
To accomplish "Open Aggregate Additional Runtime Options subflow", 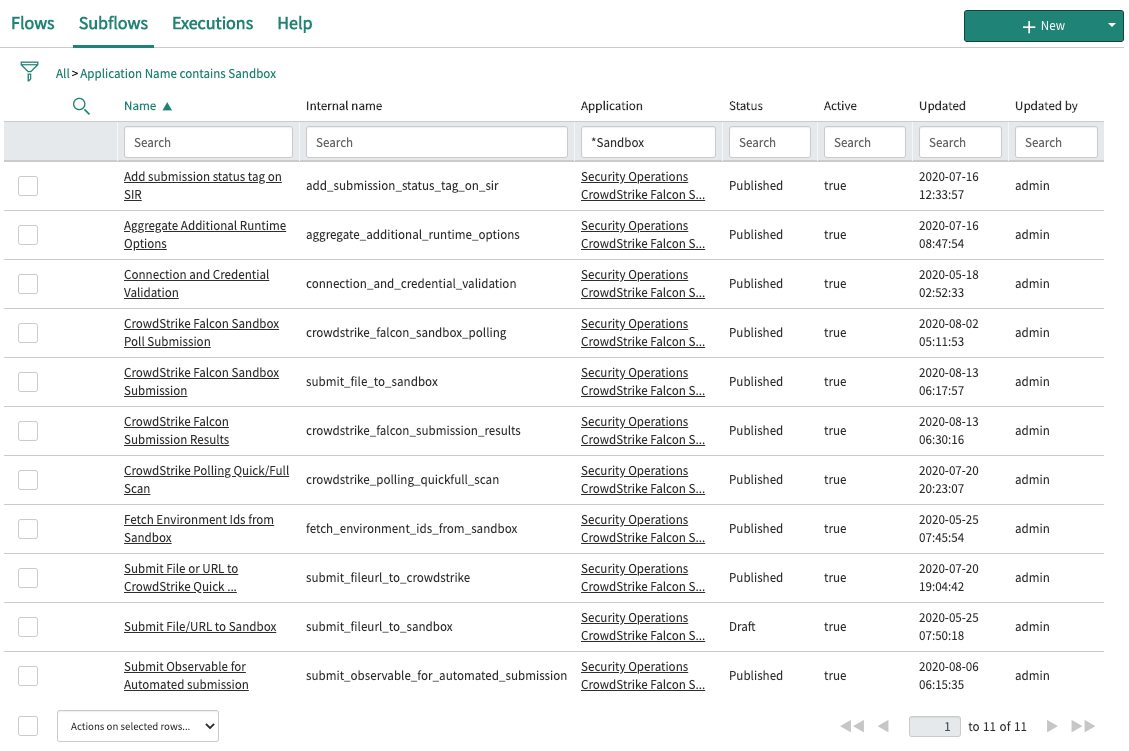I will point(204,235).
